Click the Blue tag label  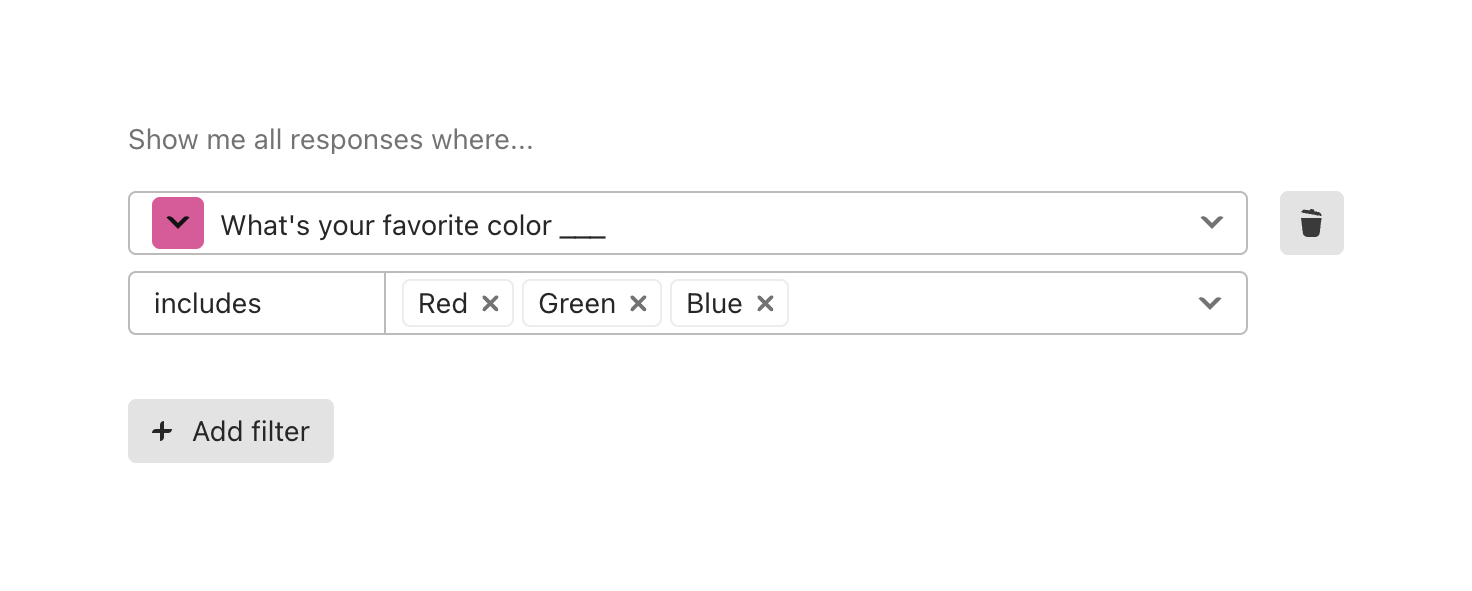[x=714, y=304]
